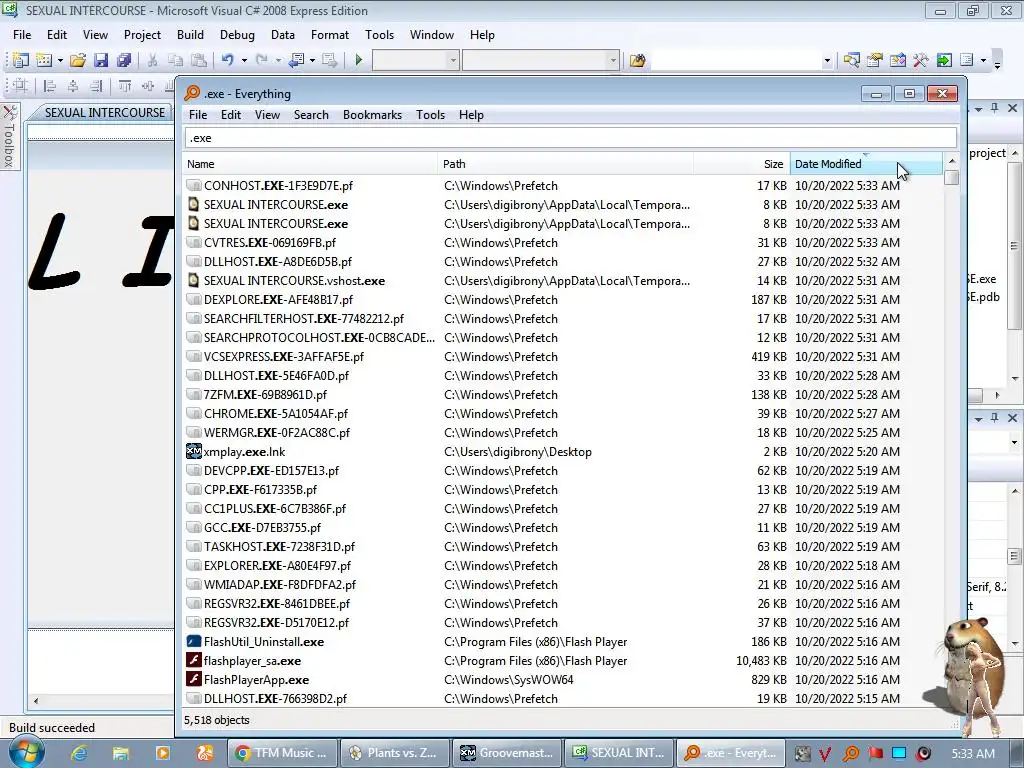Click the Save icon in Visual C# toolbar

pos(101,60)
